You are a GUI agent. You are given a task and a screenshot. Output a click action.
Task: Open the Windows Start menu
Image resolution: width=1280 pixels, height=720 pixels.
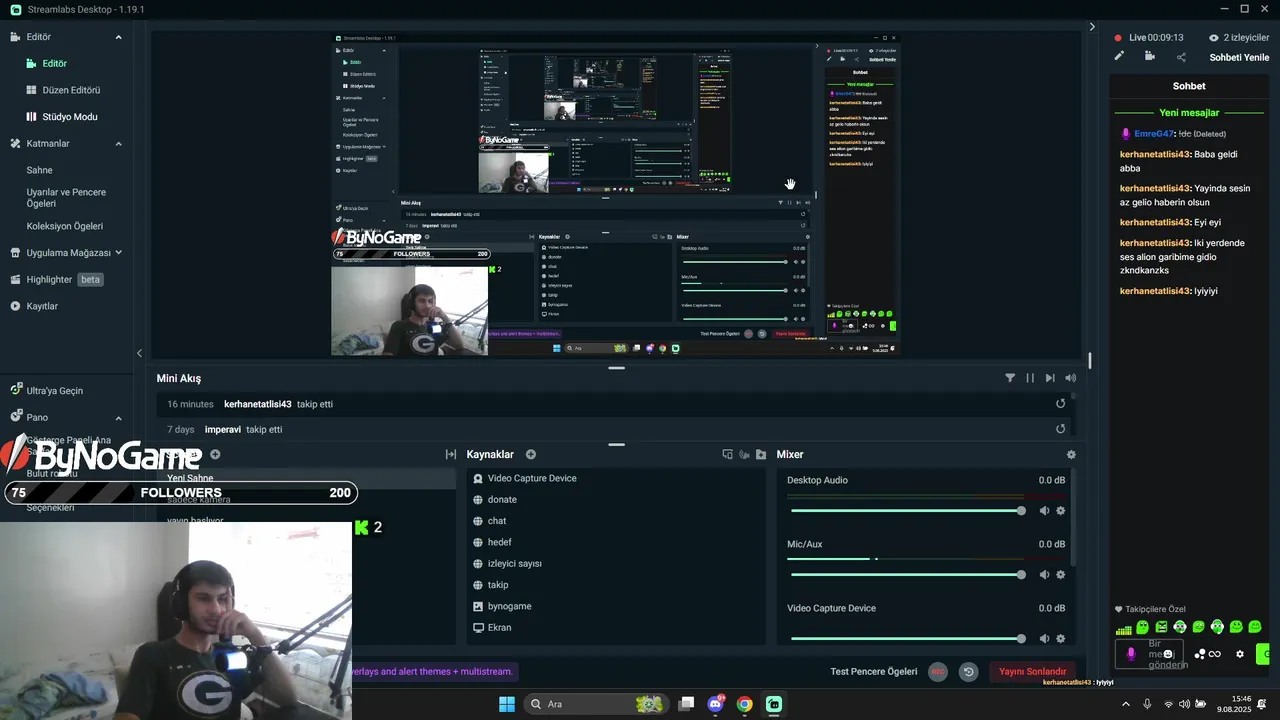coord(507,704)
